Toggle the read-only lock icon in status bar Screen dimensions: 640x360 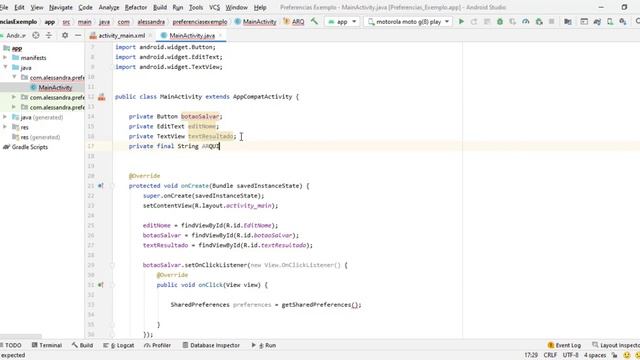coord(614,356)
